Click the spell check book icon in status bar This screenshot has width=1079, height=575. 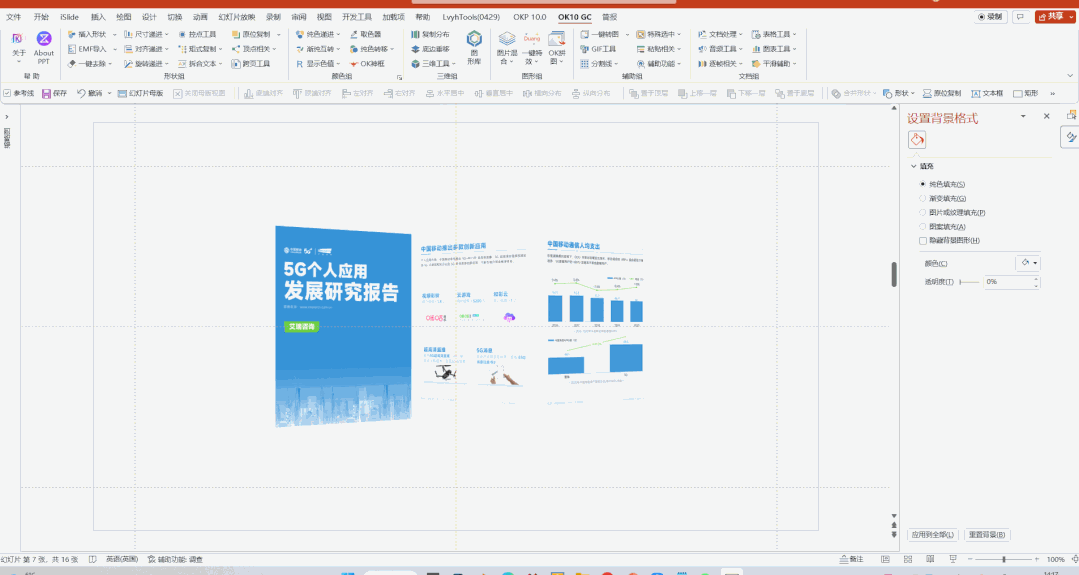tap(93, 559)
